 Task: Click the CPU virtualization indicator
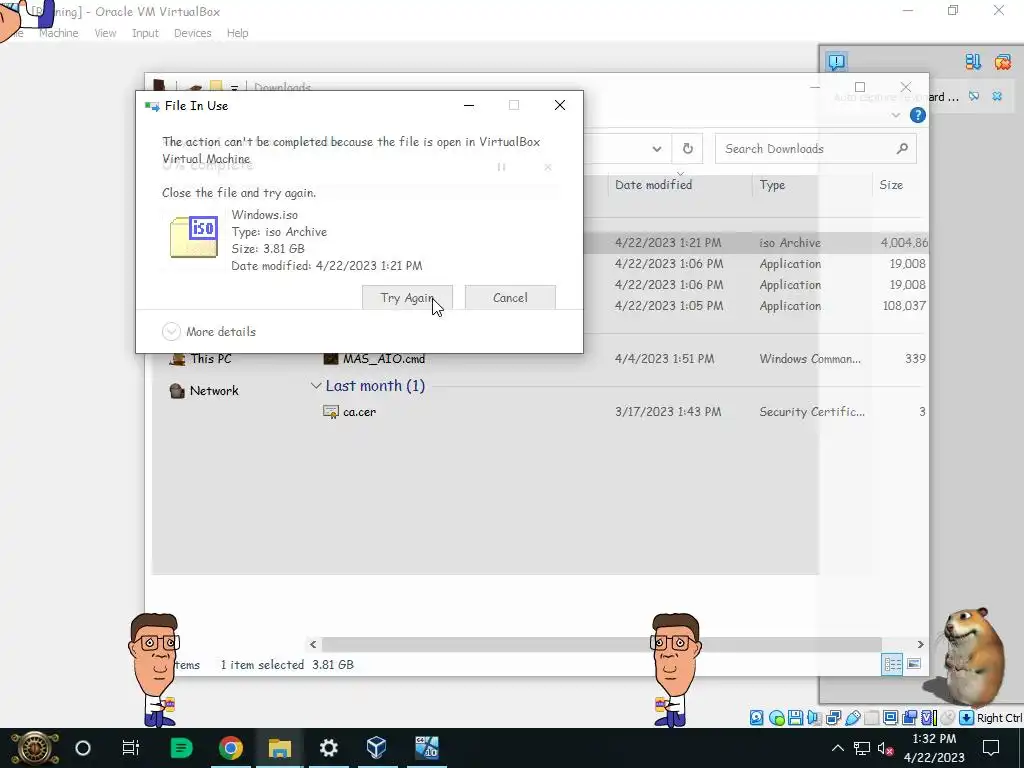929,718
